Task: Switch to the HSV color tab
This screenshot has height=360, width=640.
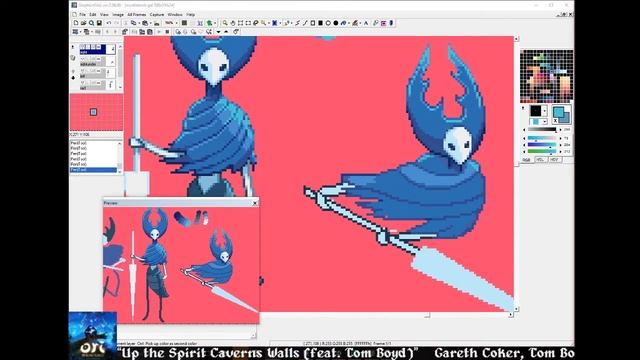Action: coord(554,160)
